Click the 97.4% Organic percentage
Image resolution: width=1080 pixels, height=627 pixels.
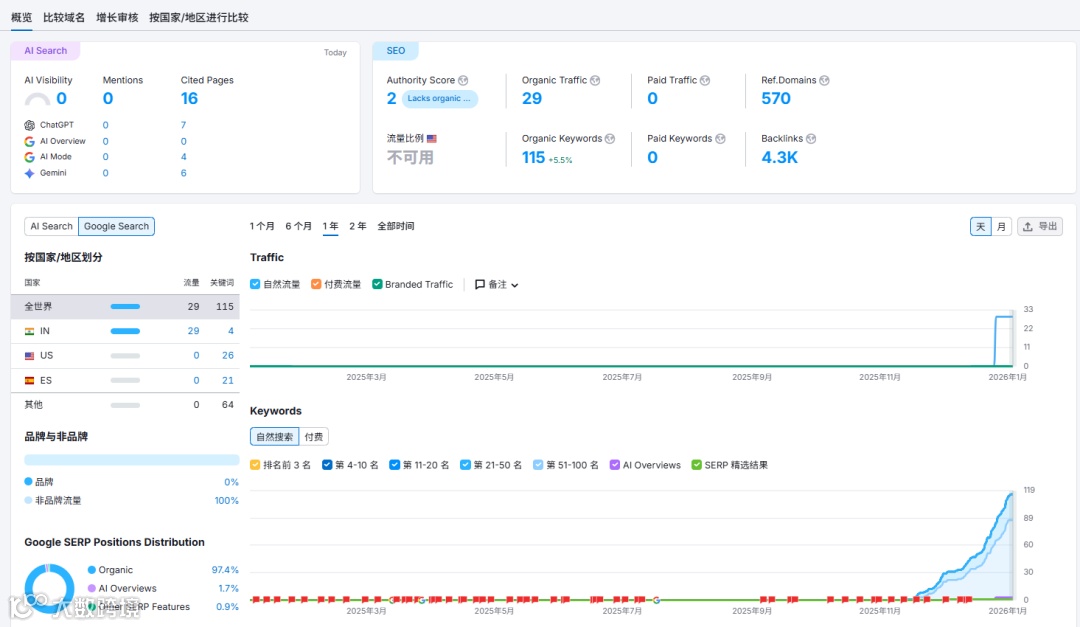pos(225,571)
